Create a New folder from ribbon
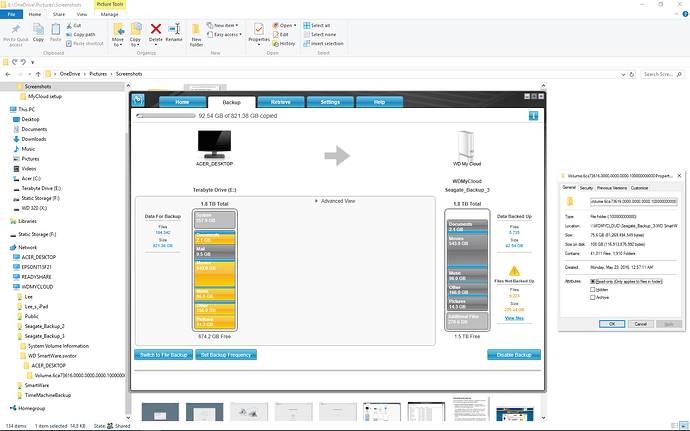690x431 pixels. [196, 35]
